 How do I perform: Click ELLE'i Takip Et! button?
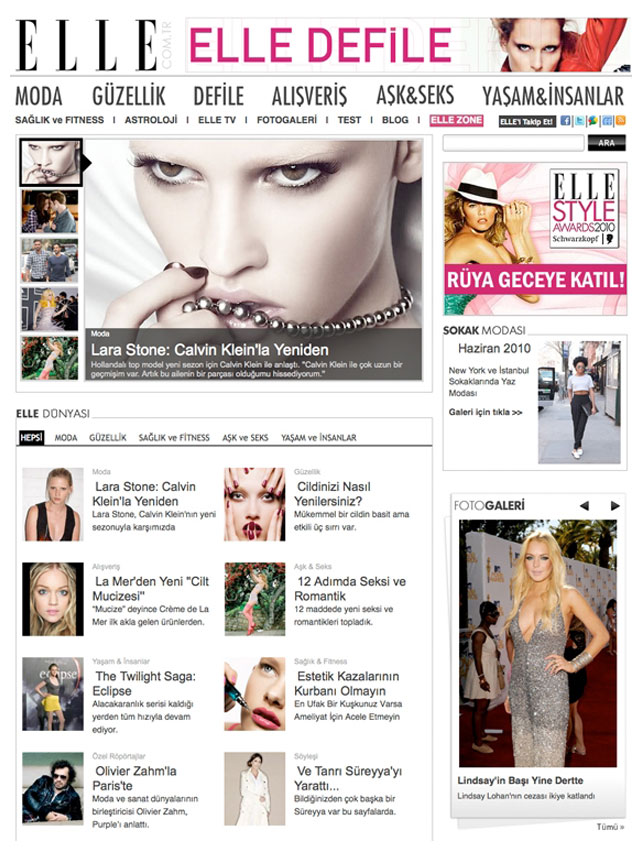coord(527,121)
